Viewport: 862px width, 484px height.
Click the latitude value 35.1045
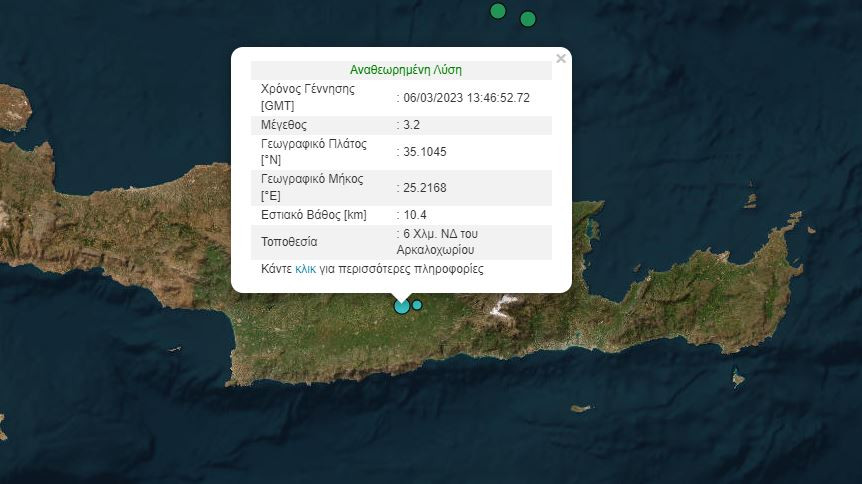tap(425, 152)
